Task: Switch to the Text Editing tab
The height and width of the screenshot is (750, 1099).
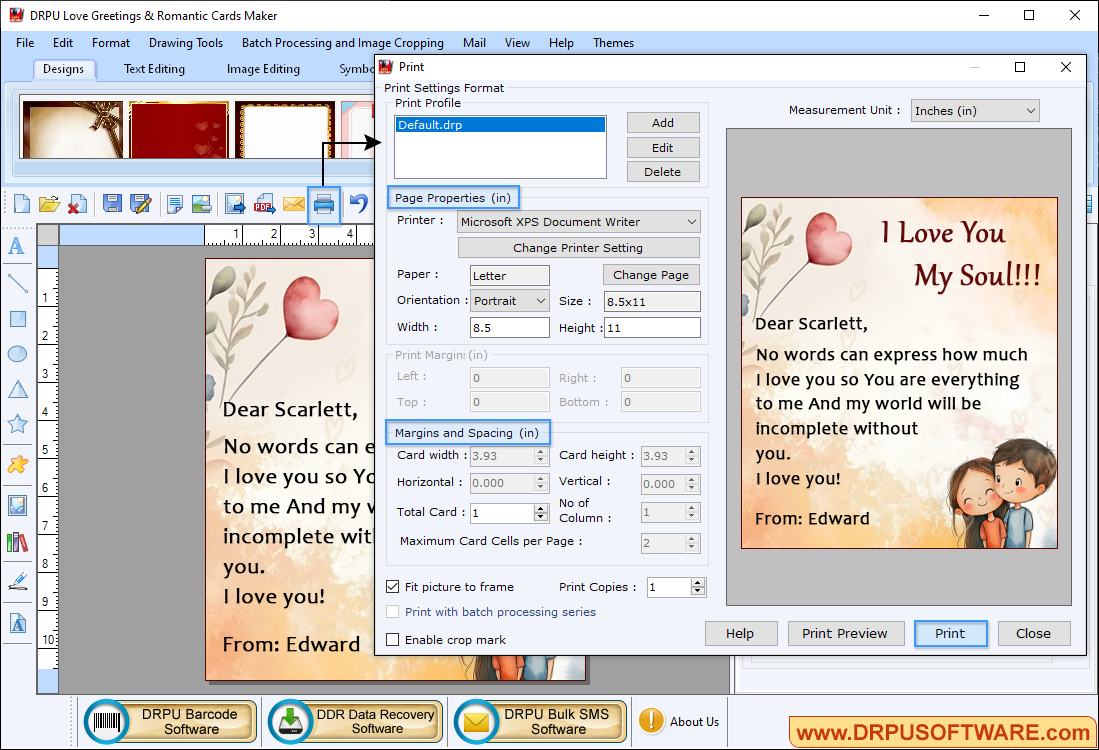Action: click(153, 68)
